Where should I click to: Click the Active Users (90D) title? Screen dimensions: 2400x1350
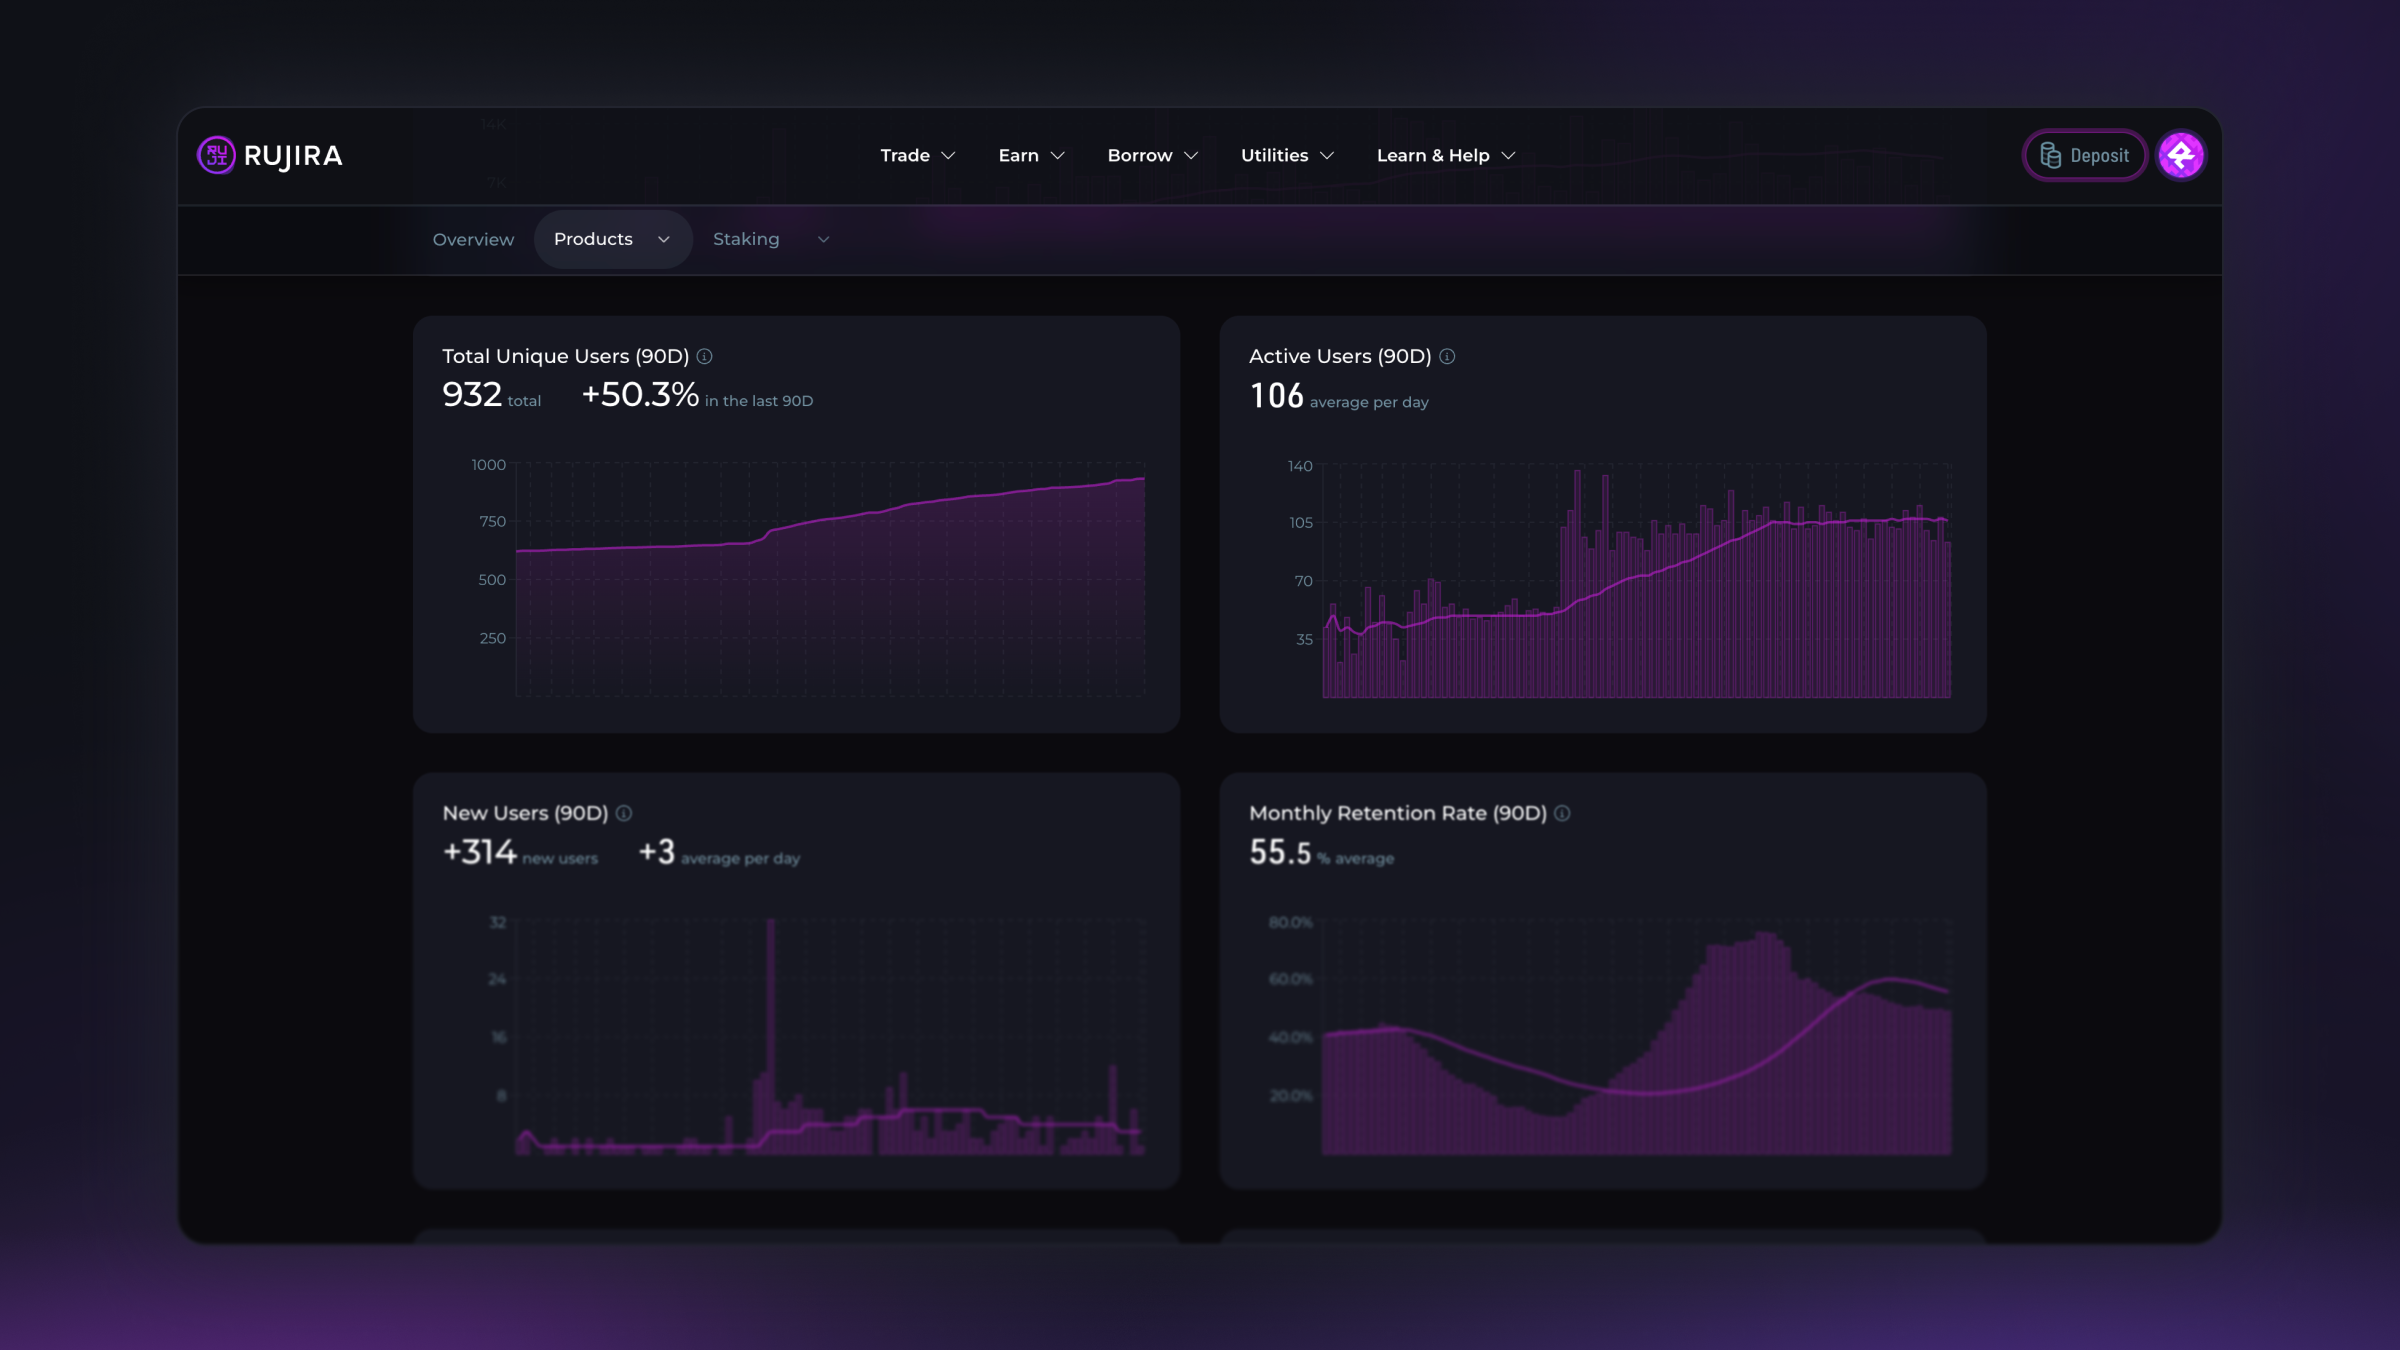[1340, 356]
